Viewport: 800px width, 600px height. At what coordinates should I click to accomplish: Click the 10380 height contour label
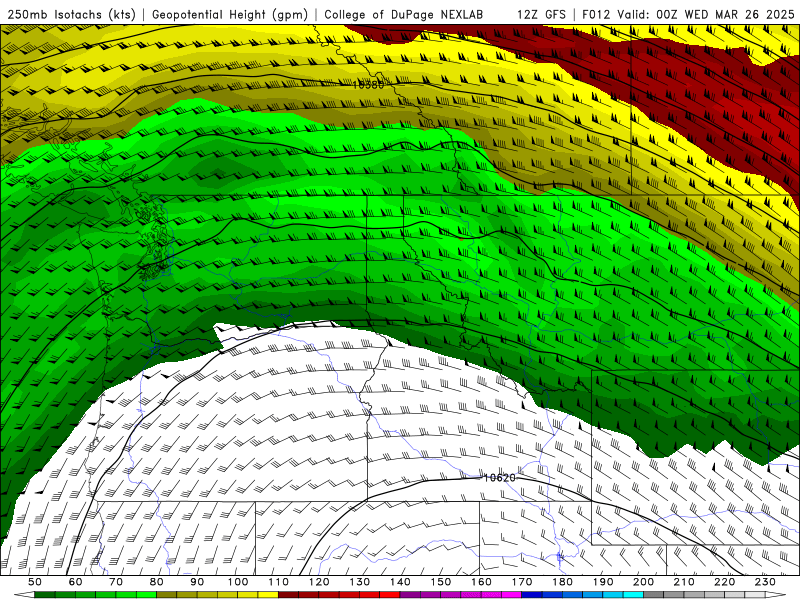368,85
